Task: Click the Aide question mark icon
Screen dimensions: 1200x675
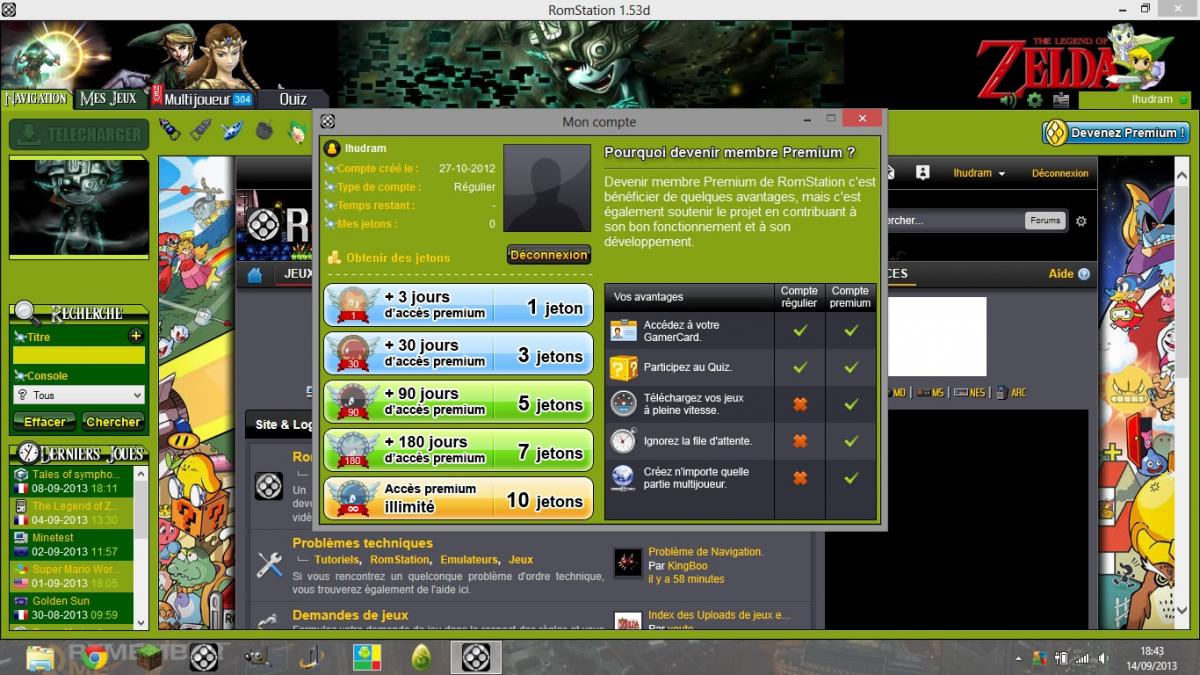Action: (1084, 274)
